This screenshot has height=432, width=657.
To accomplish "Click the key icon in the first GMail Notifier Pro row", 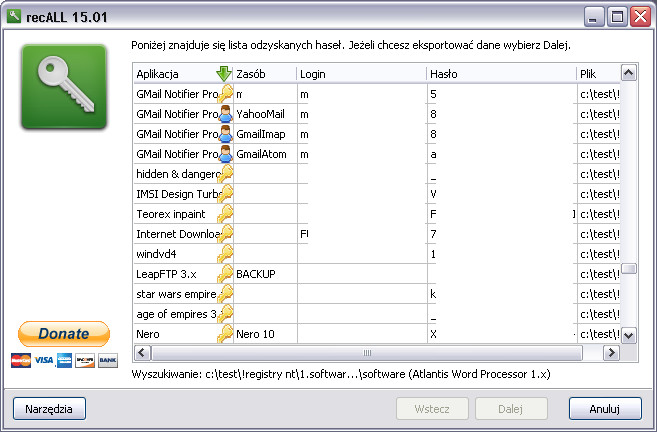I will 225,93.
